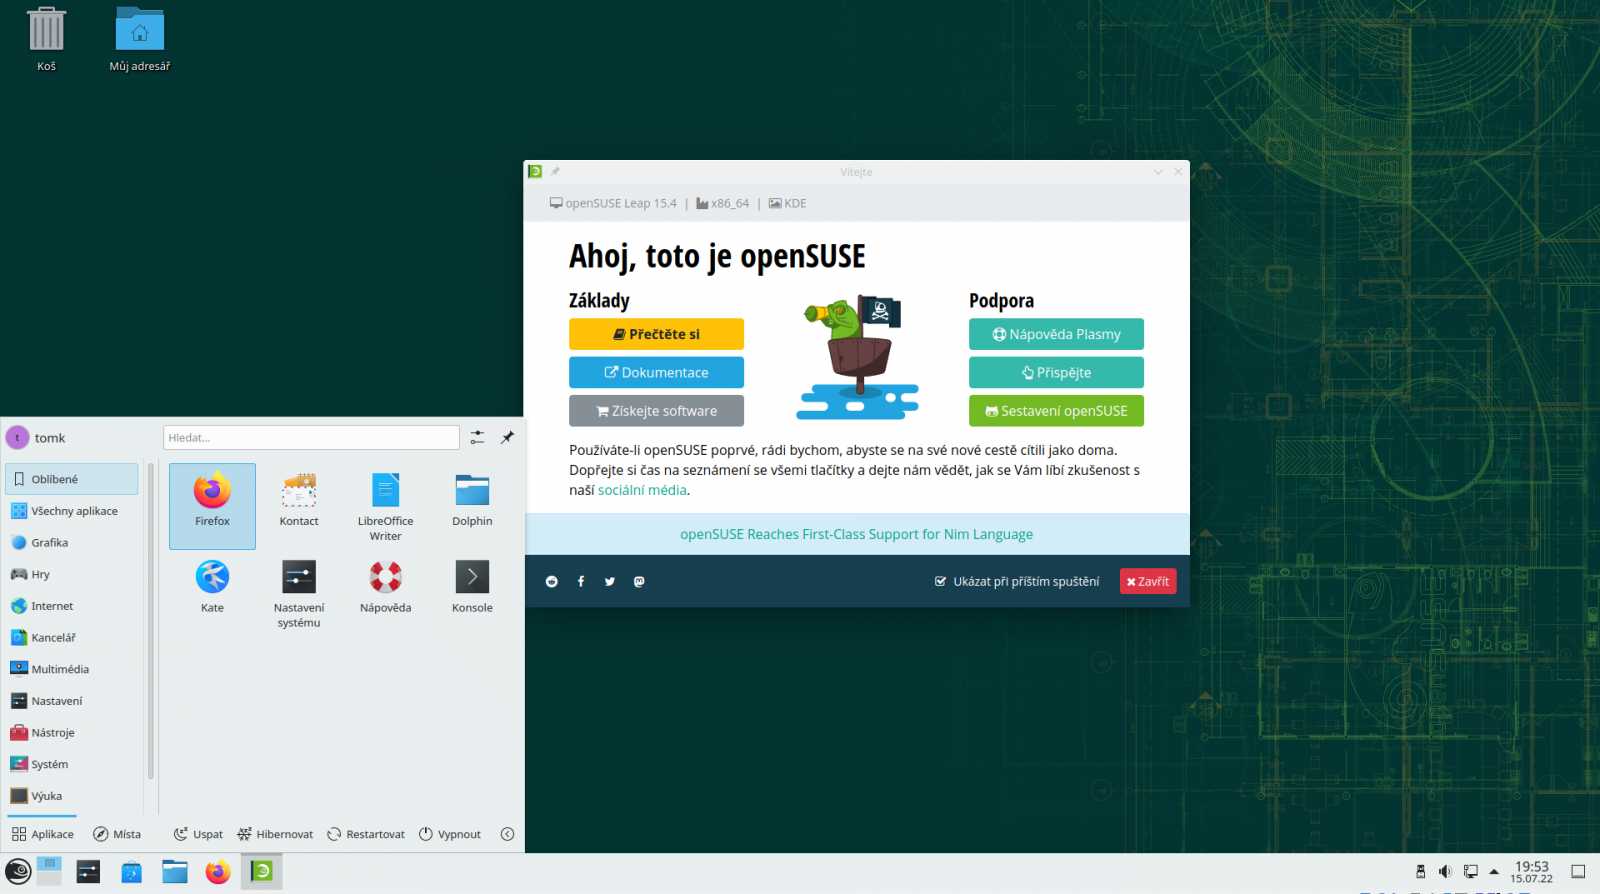
Task: Click the tomk user avatar
Action: point(18,438)
